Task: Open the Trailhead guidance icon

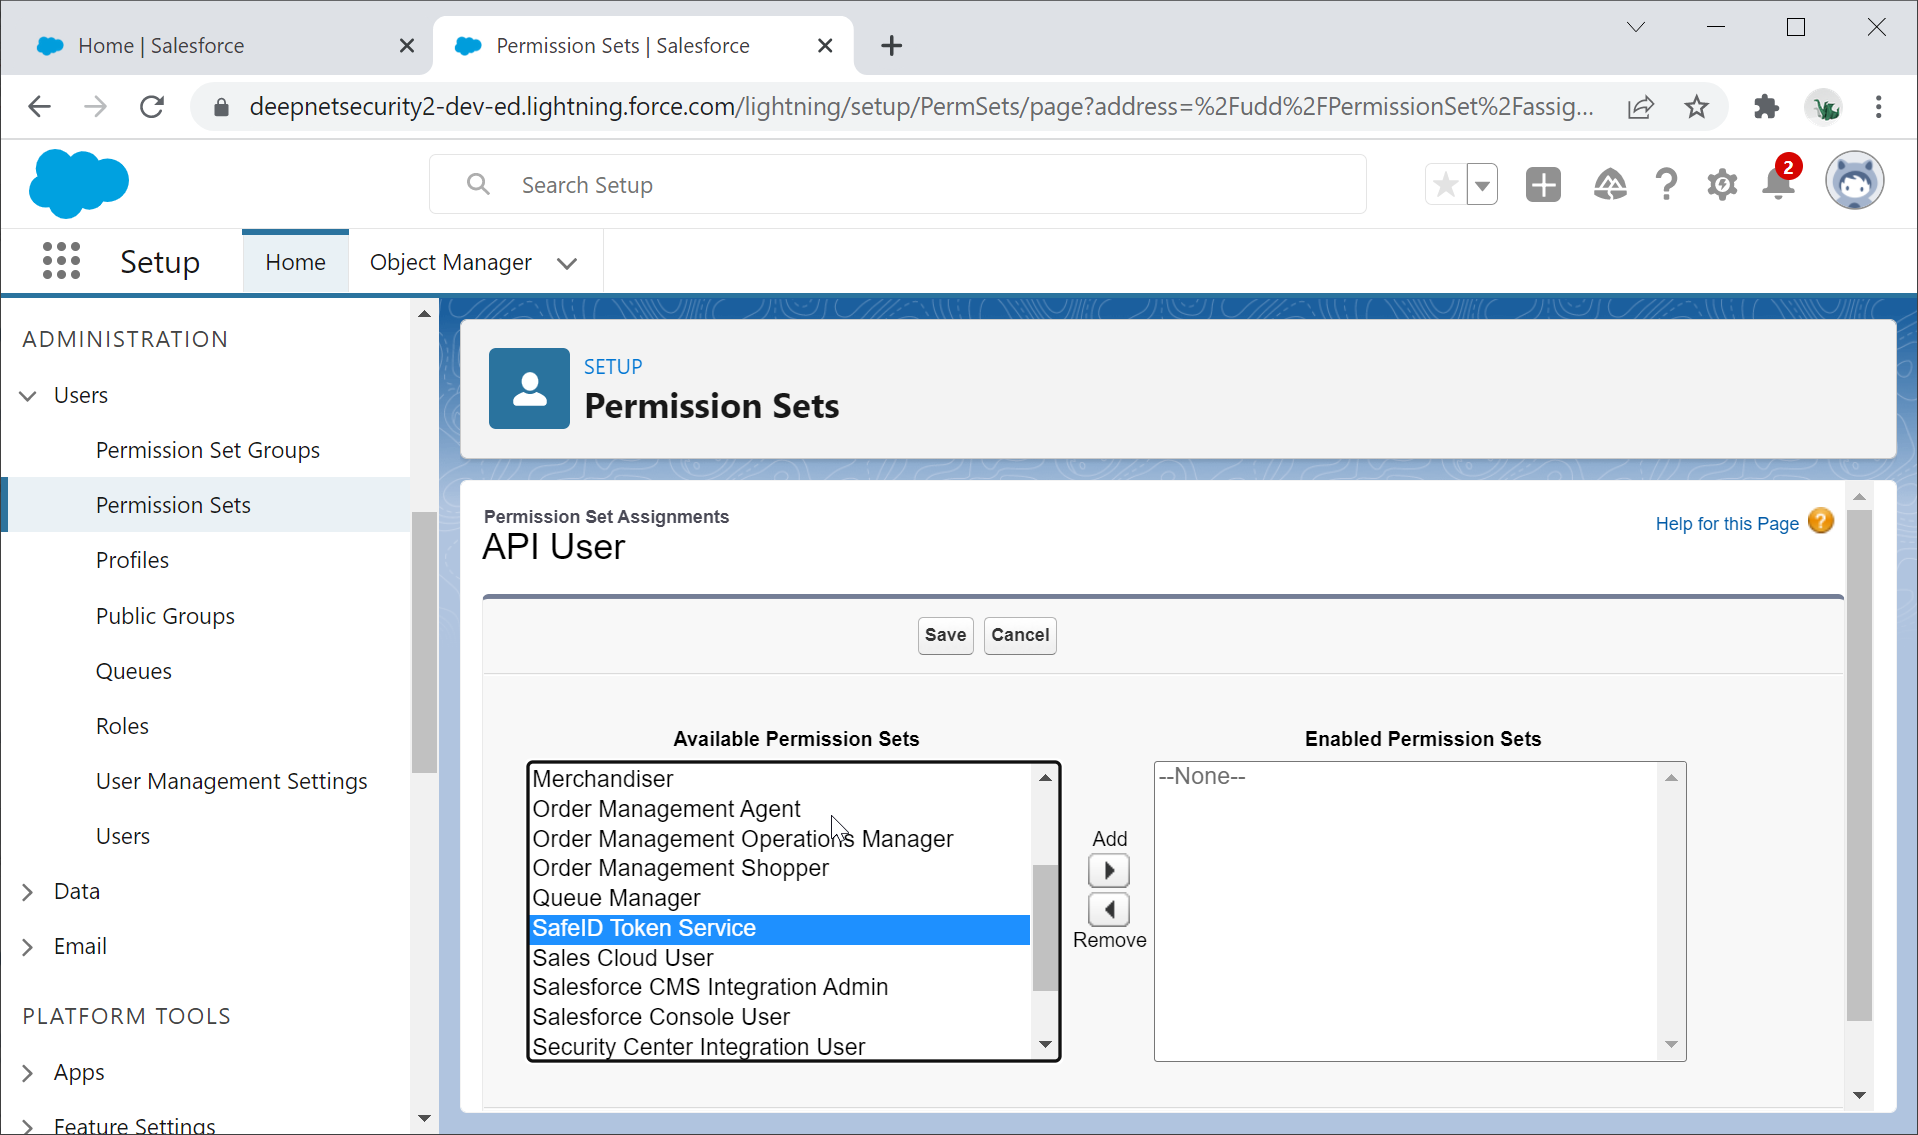Action: point(1609,185)
